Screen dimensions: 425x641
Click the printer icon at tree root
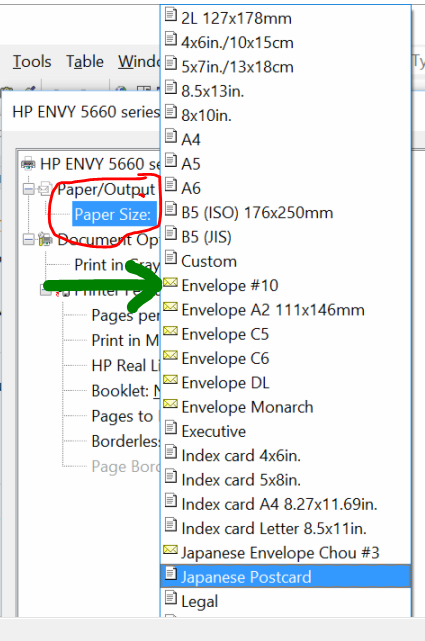coord(28,164)
